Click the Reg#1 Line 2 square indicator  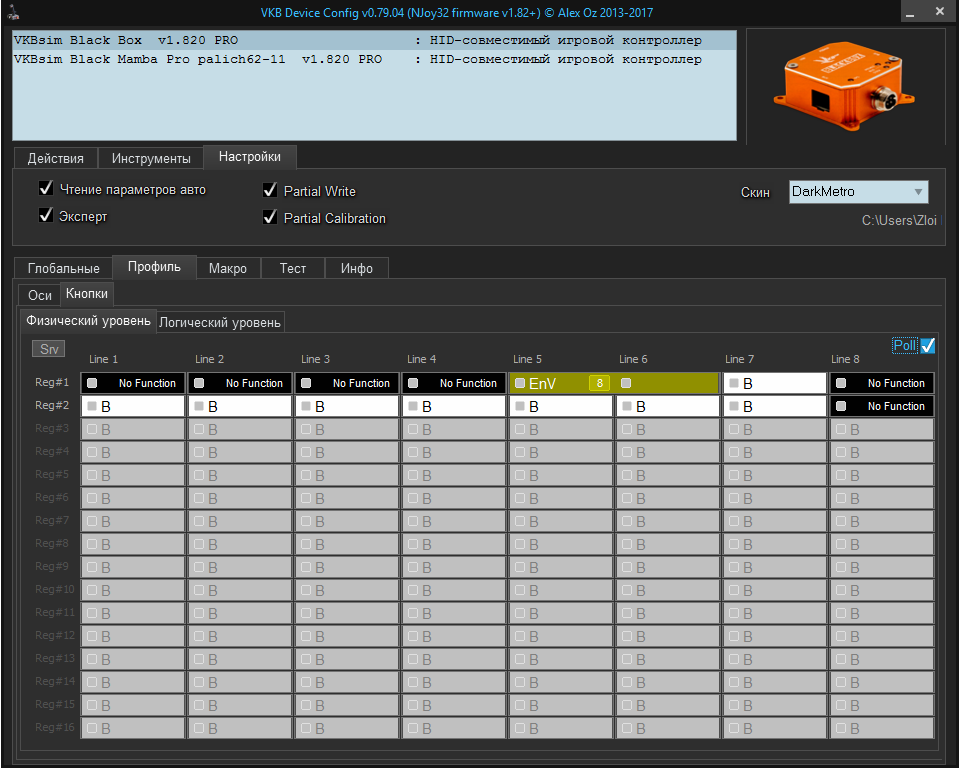199,383
